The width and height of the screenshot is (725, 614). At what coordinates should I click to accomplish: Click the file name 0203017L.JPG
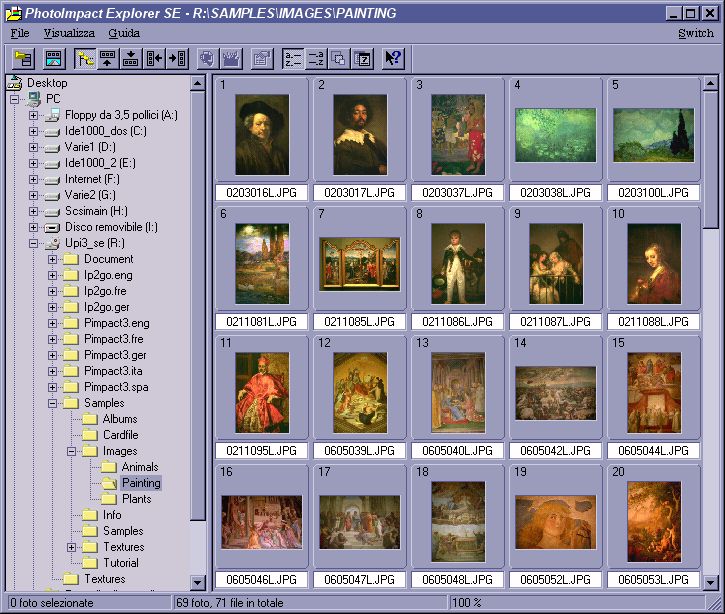coord(359,193)
